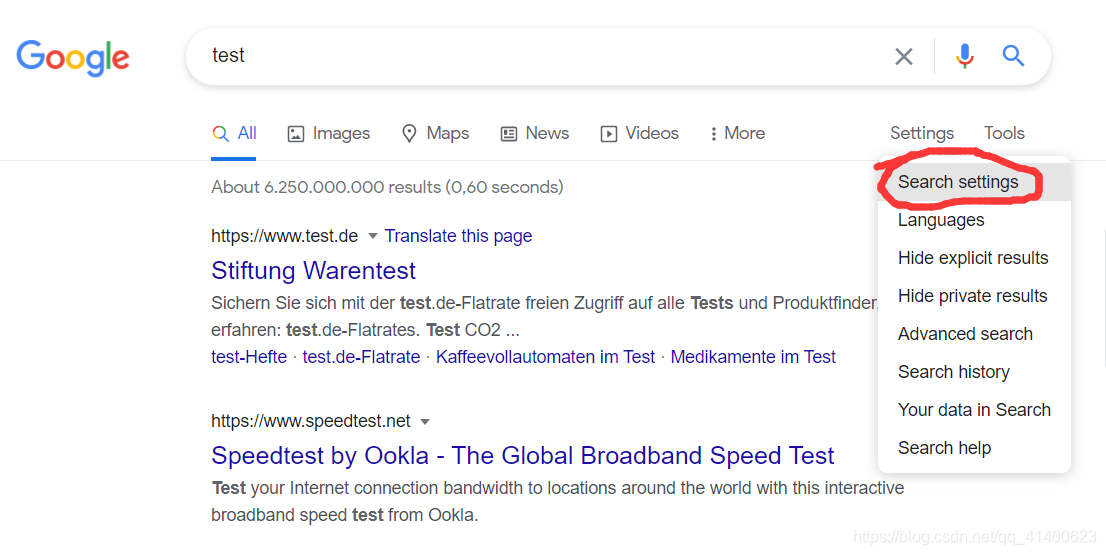The image size is (1106, 555).
Task: Open the Tools button
Action: 1004,133
